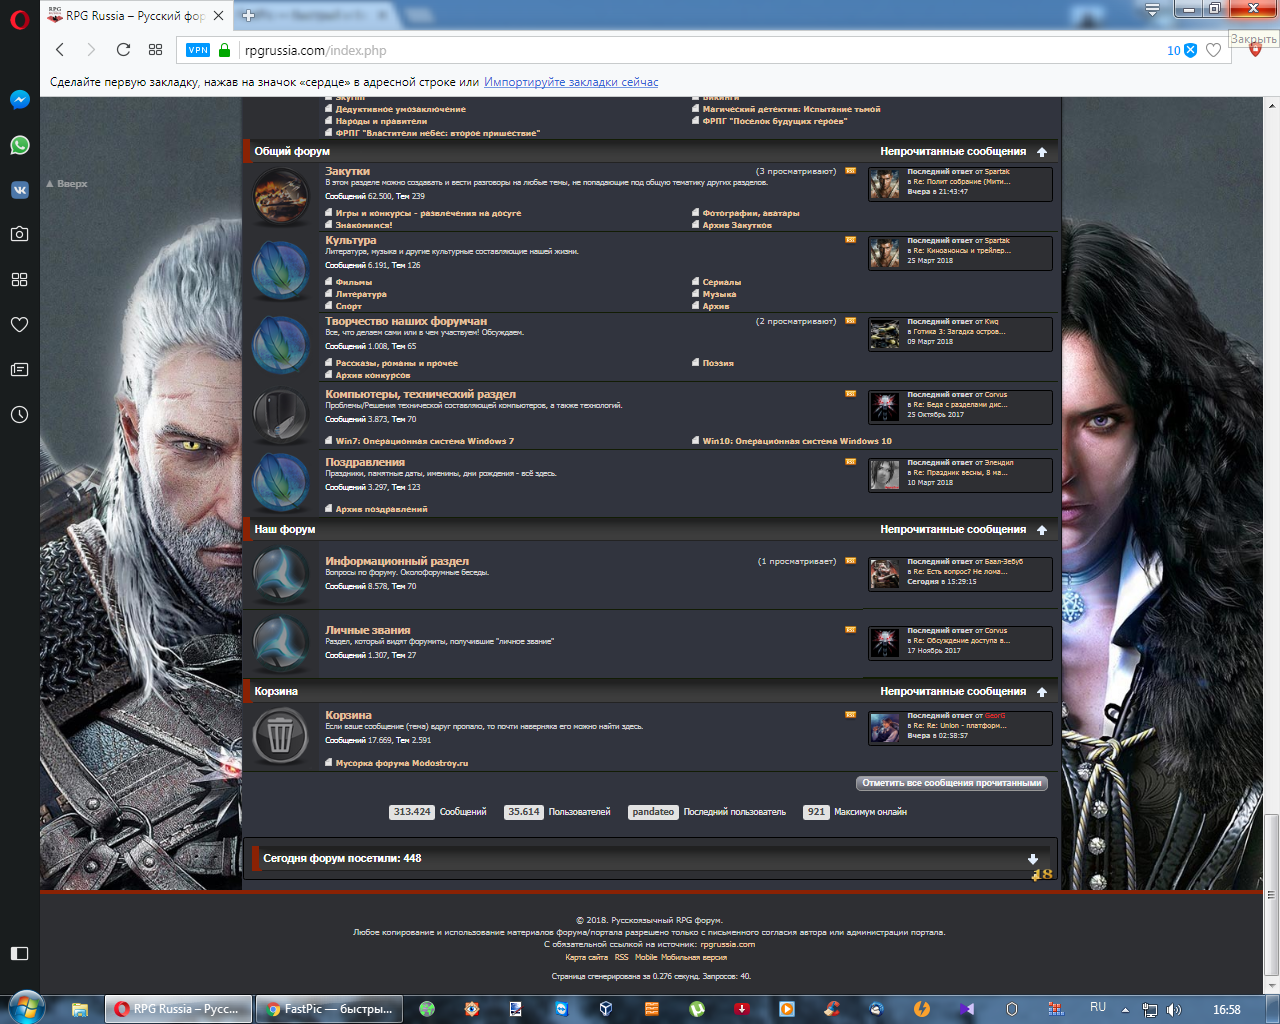Switch to the FastPic Chrome taskbar window
The width and height of the screenshot is (1280, 1024).
pyautogui.click(x=329, y=1009)
